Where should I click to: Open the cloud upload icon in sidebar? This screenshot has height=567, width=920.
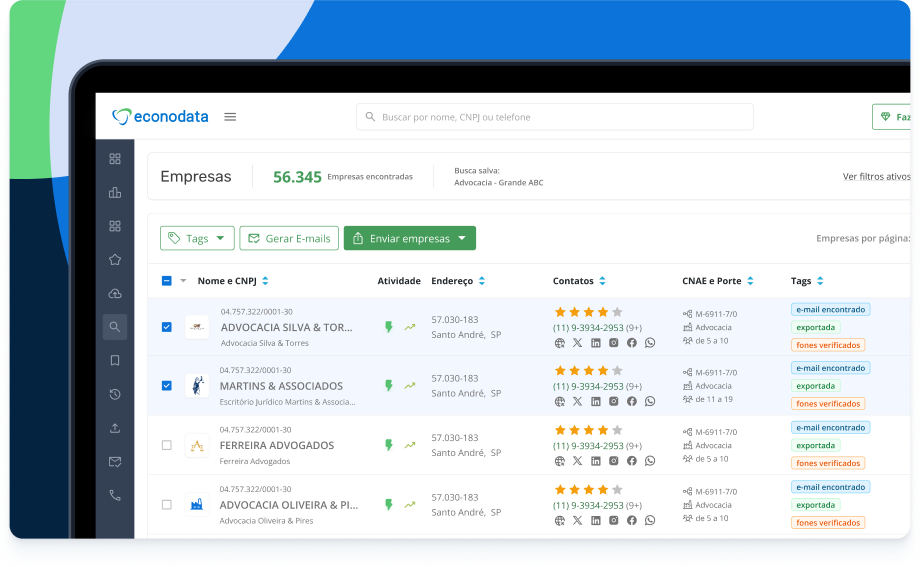tap(115, 293)
